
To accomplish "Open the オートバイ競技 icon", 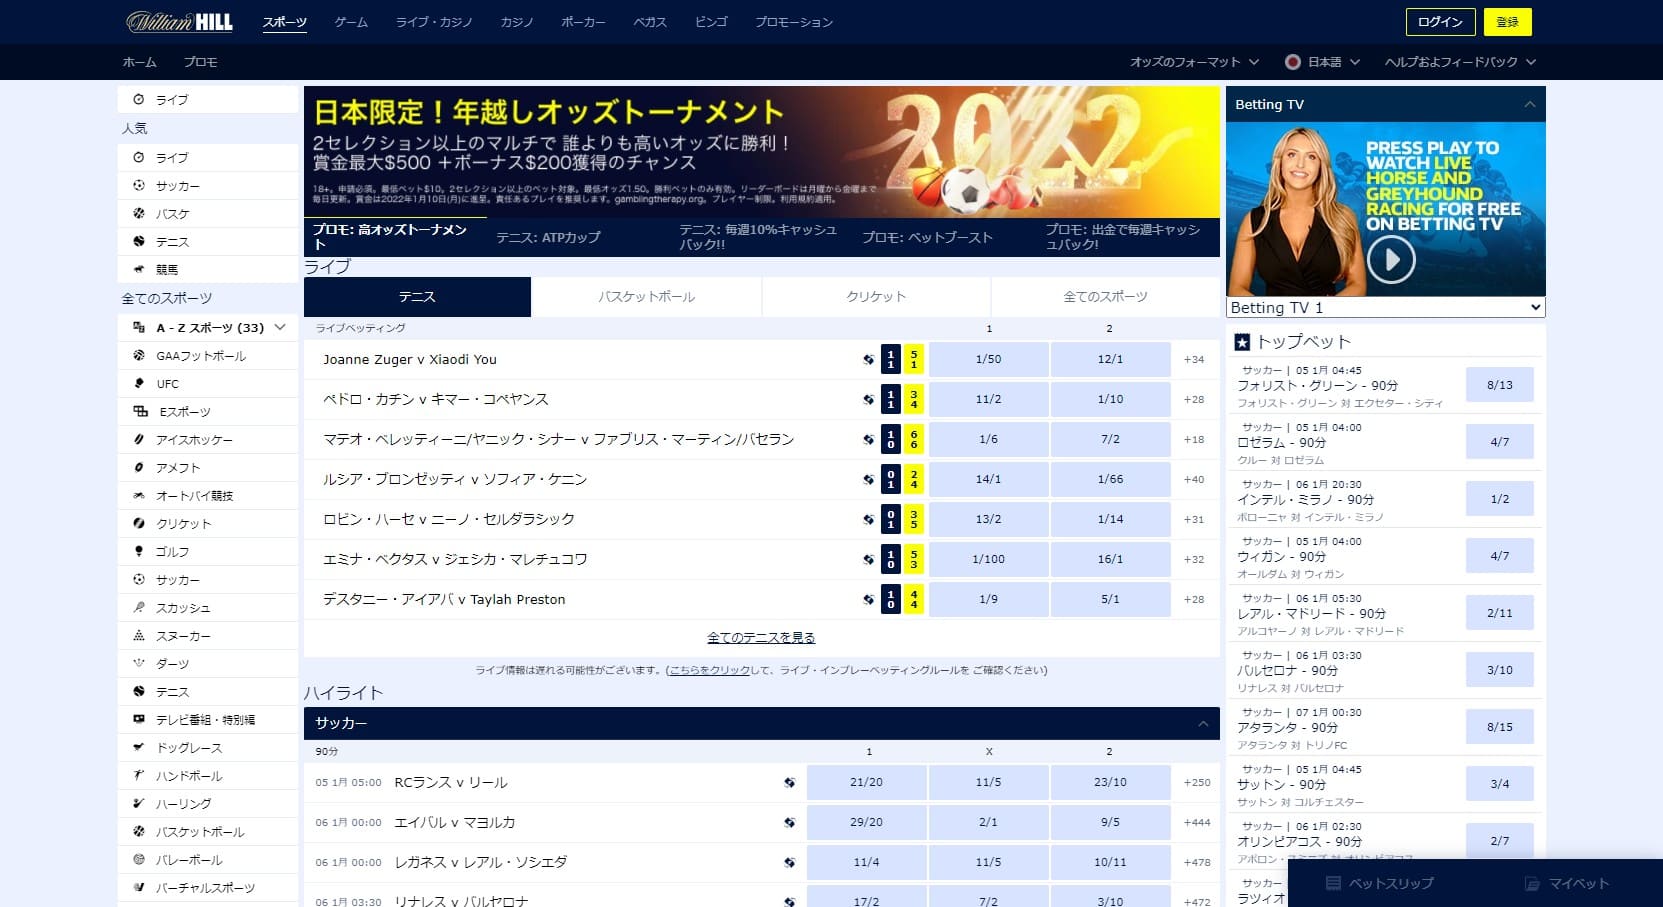I will point(138,495).
